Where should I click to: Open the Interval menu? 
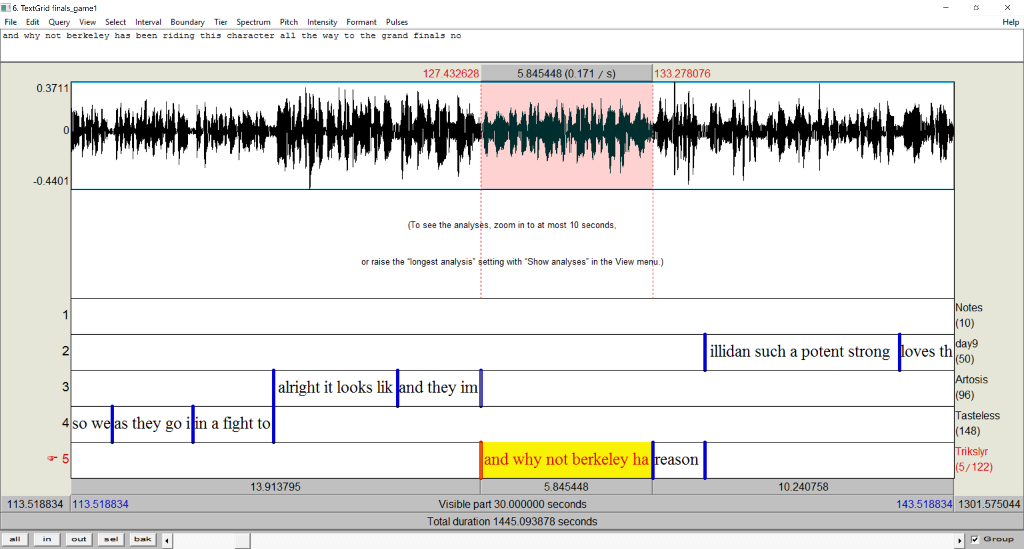click(148, 22)
